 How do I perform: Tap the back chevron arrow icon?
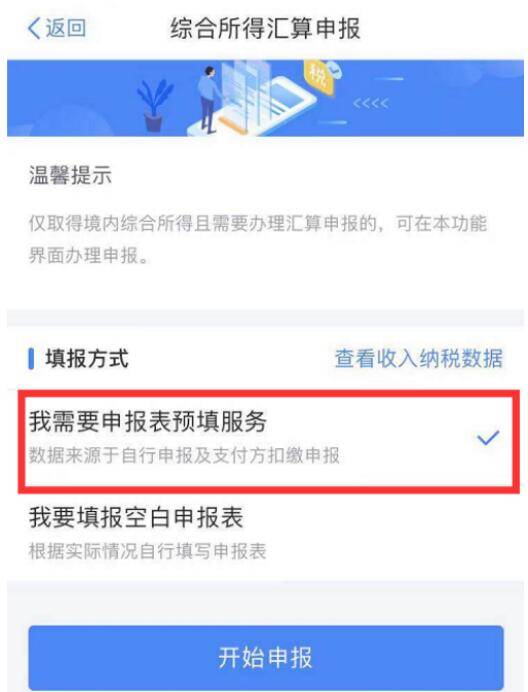[x=34, y=29]
